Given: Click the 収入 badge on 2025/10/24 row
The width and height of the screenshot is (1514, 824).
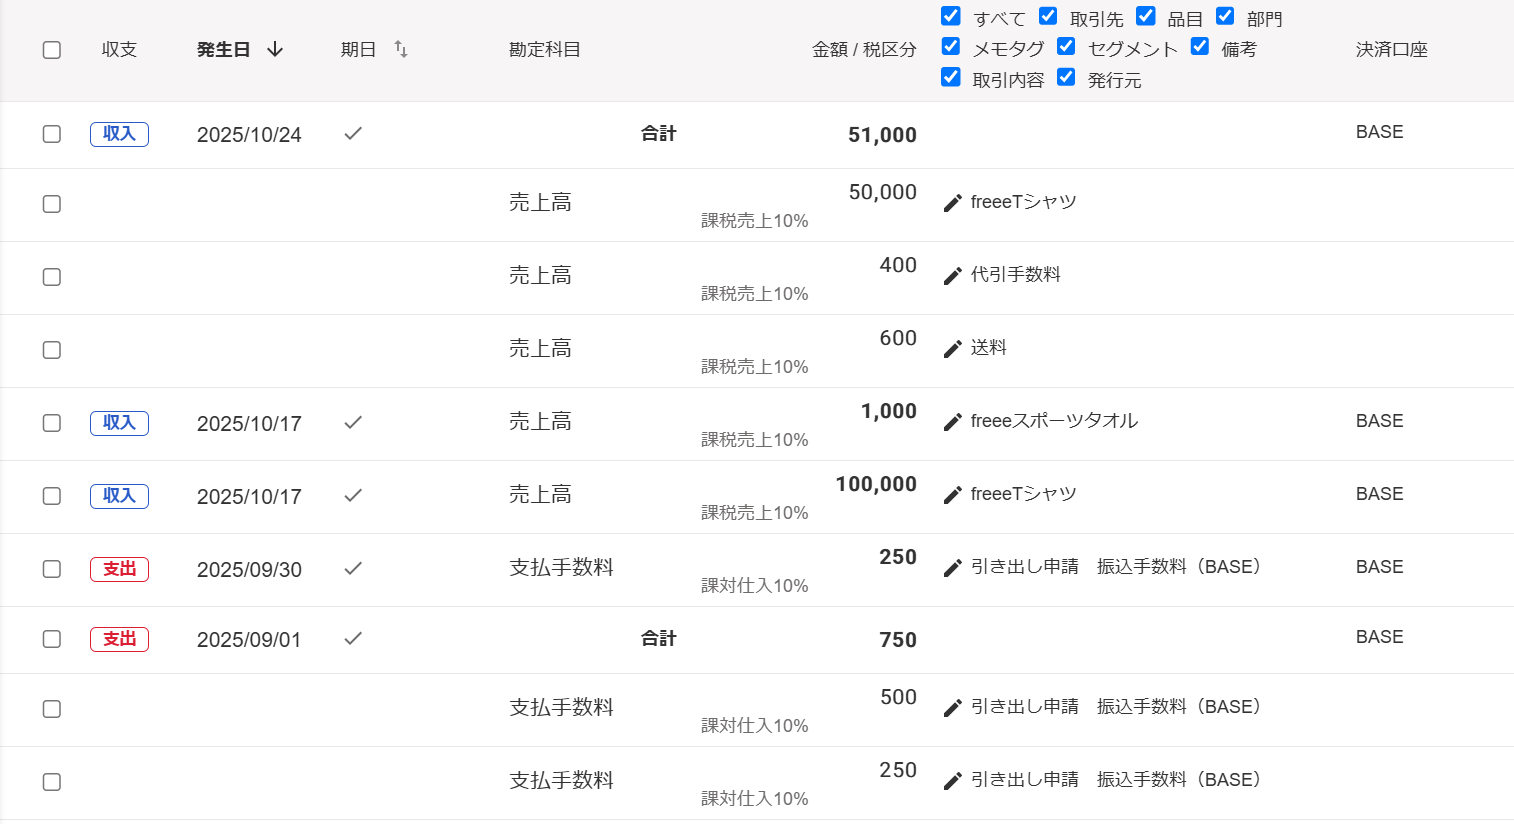Looking at the screenshot, I should (x=119, y=134).
